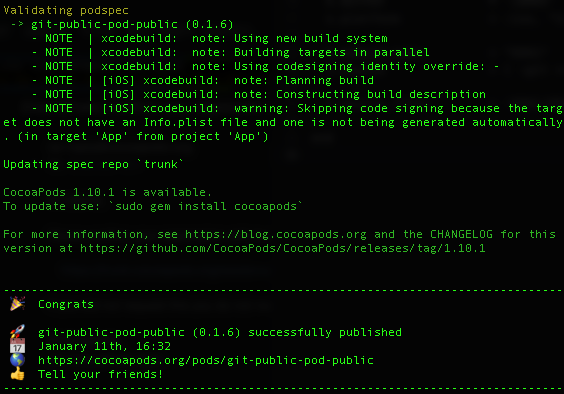Screen dimensions: 564x394
Task: Click the 'sudo gem install cocoapods' command
Action: click(206, 206)
